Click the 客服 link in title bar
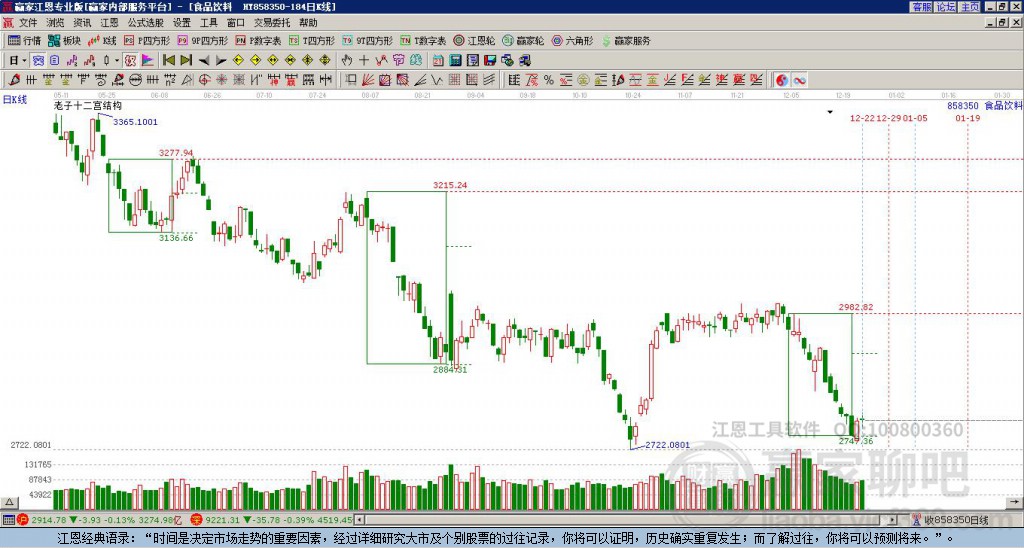The width and height of the screenshot is (1024, 548). [922, 7]
